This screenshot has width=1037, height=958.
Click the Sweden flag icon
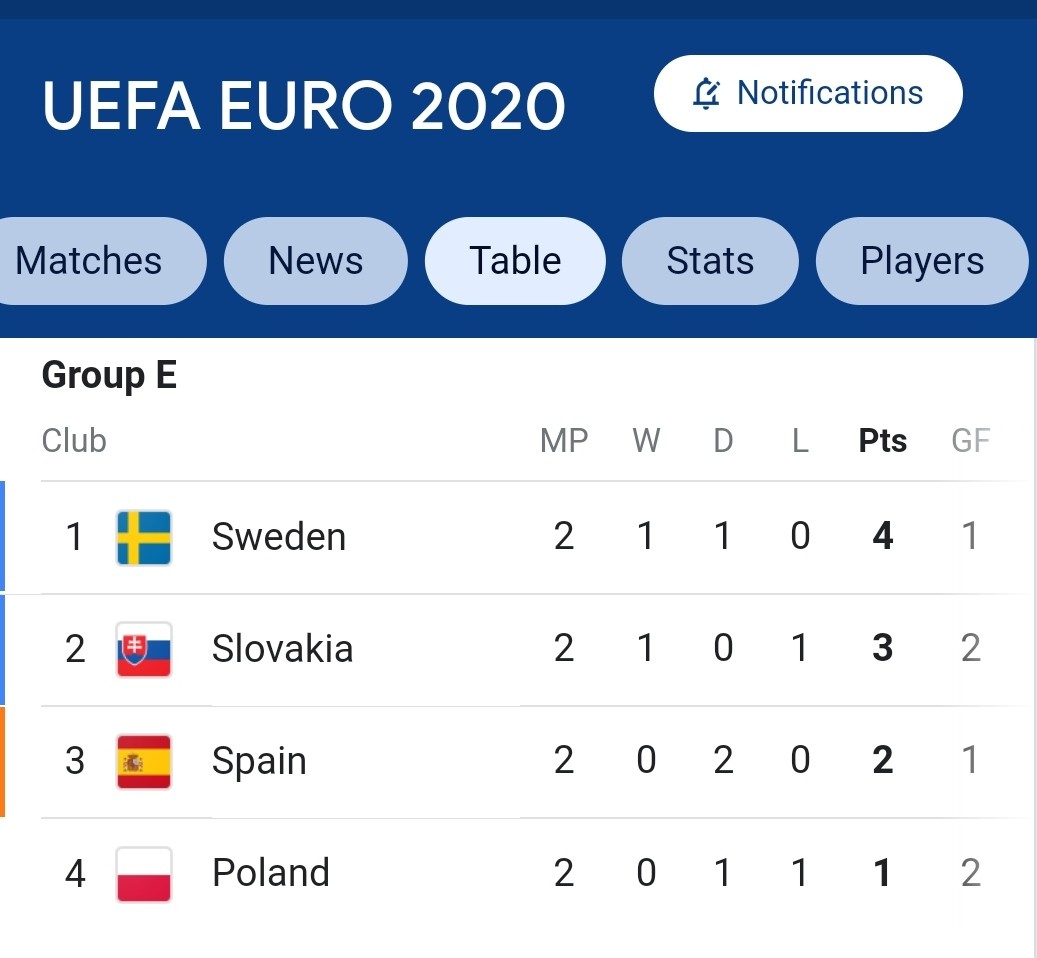tap(144, 538)
